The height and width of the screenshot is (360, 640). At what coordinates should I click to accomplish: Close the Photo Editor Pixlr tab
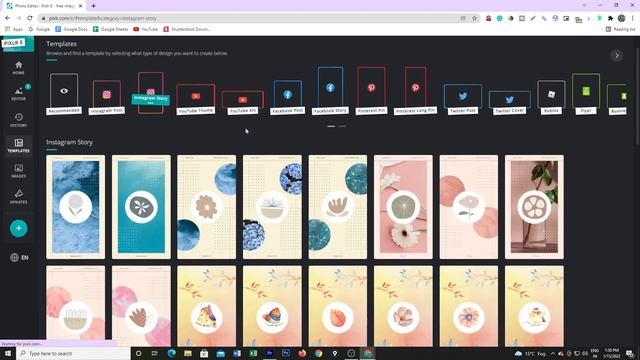coord(80,6)
